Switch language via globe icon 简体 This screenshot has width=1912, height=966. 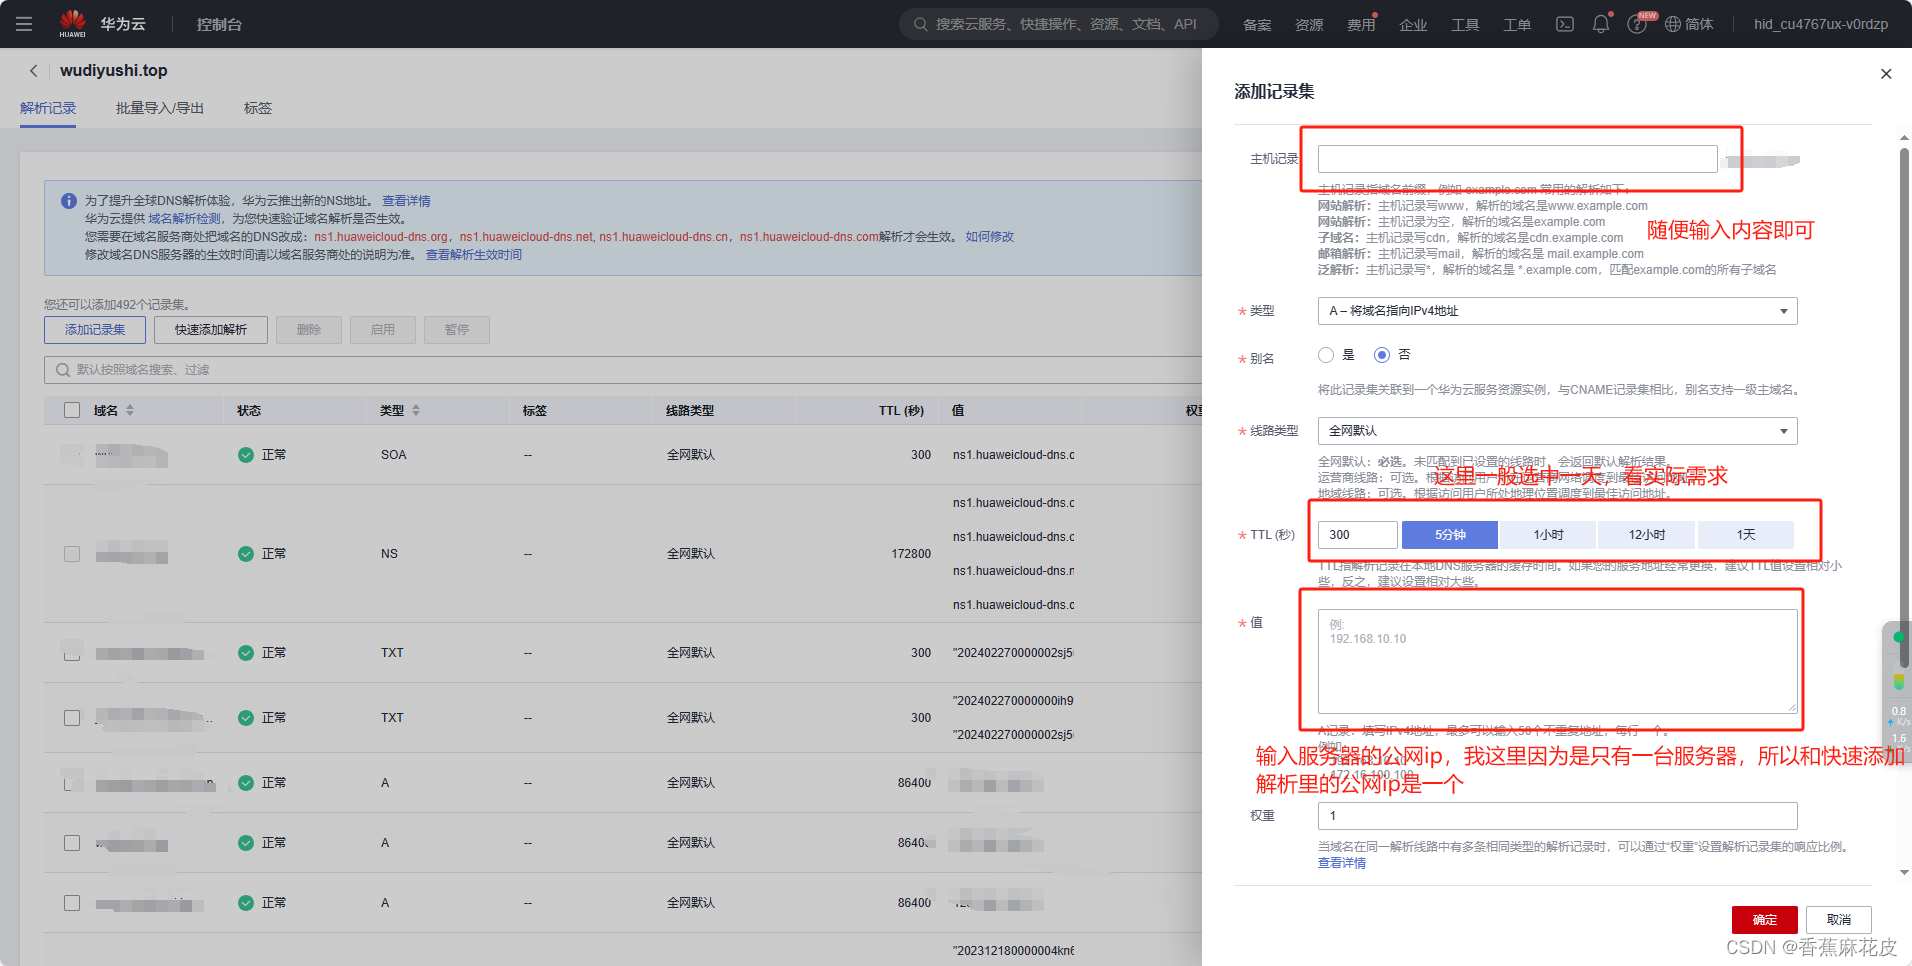coord(1689,24)
